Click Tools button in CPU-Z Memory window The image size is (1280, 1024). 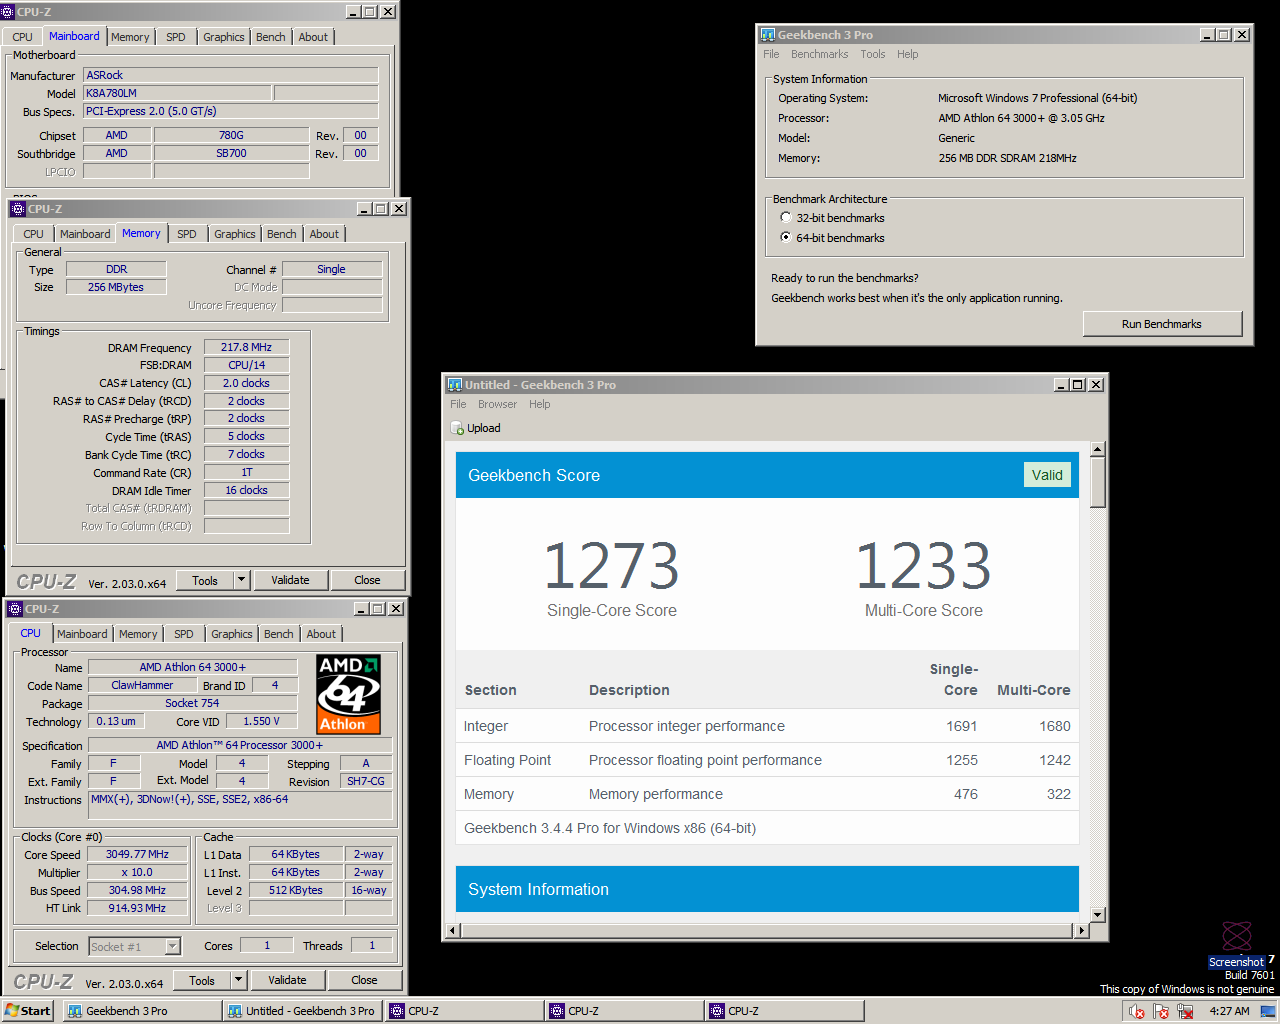(x=205, y=580)
